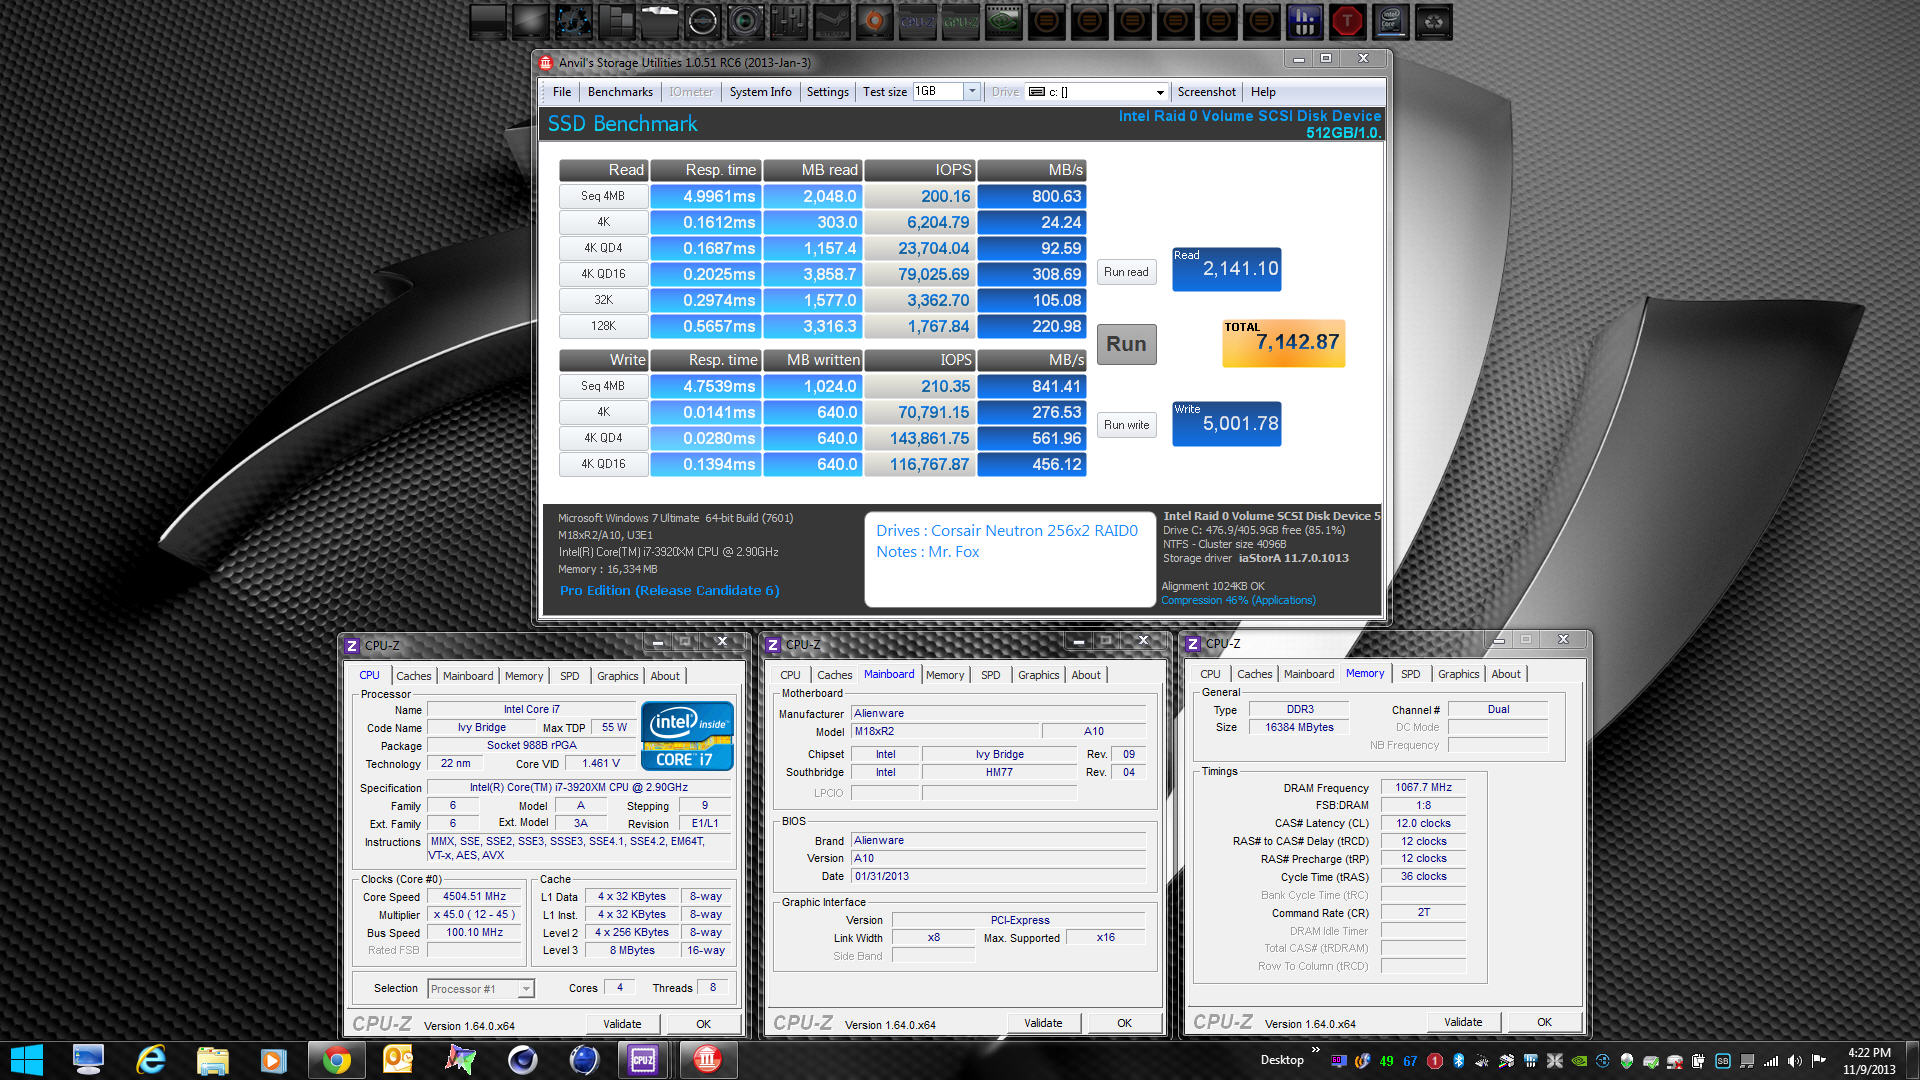Viewport: 1920px width, 1080px height.
Task: Click the Intel inside Core i7 logo
Action: tap(687, 735)
